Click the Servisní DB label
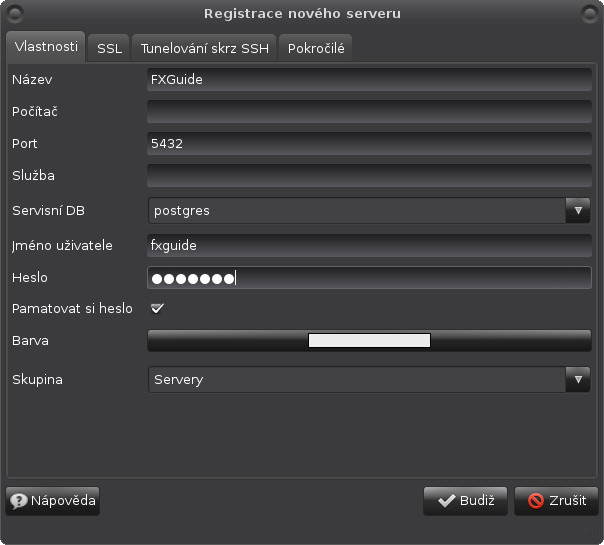The width and height of the screenshot is (604, 545). click(48, 211)
